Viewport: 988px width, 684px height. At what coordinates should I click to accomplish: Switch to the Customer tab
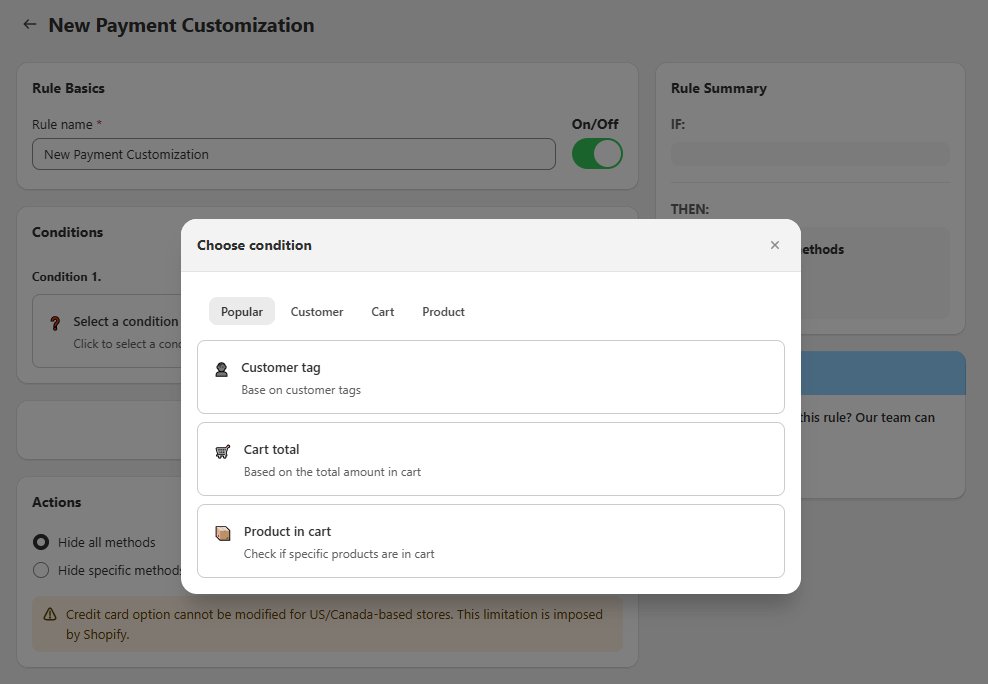tap(317, 311)
